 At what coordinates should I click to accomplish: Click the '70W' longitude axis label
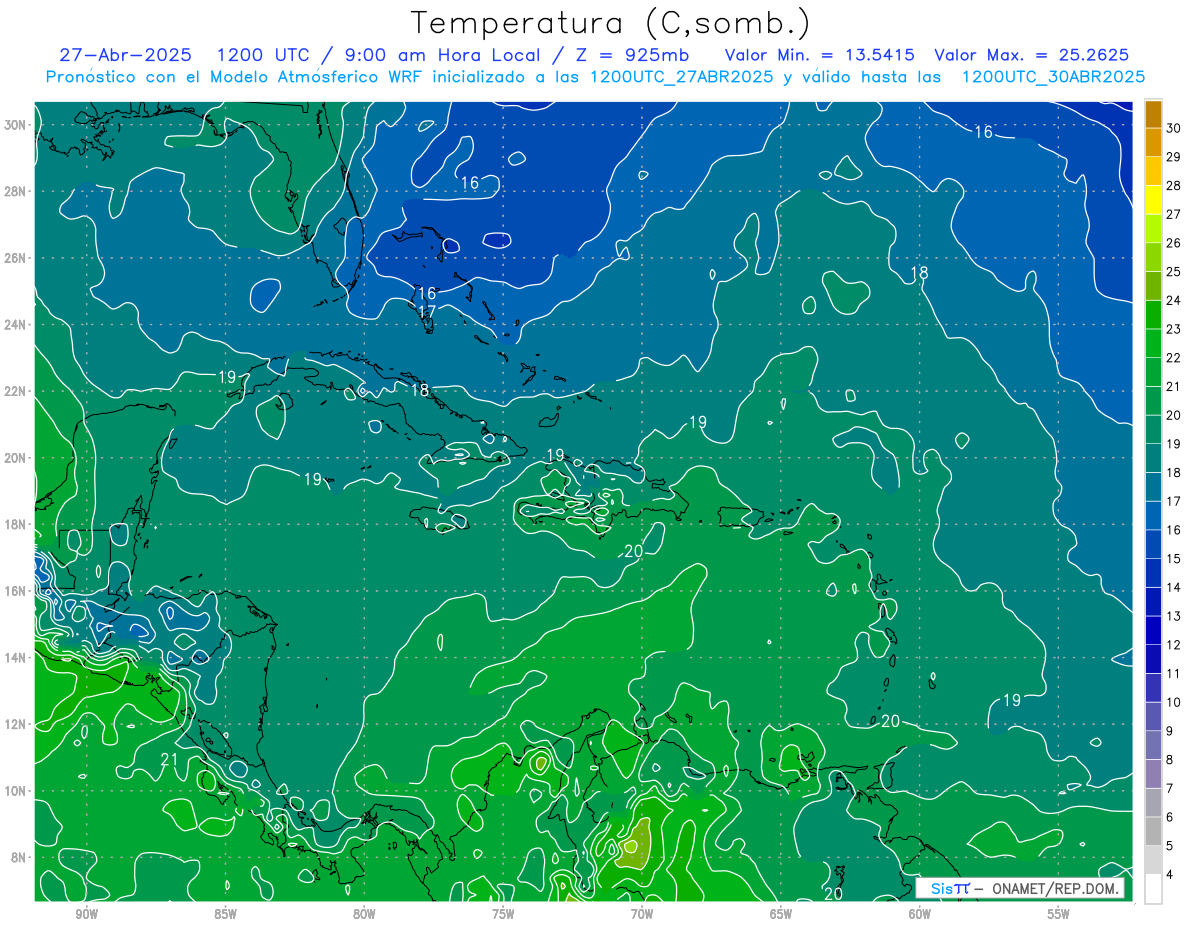pos(642,914)
